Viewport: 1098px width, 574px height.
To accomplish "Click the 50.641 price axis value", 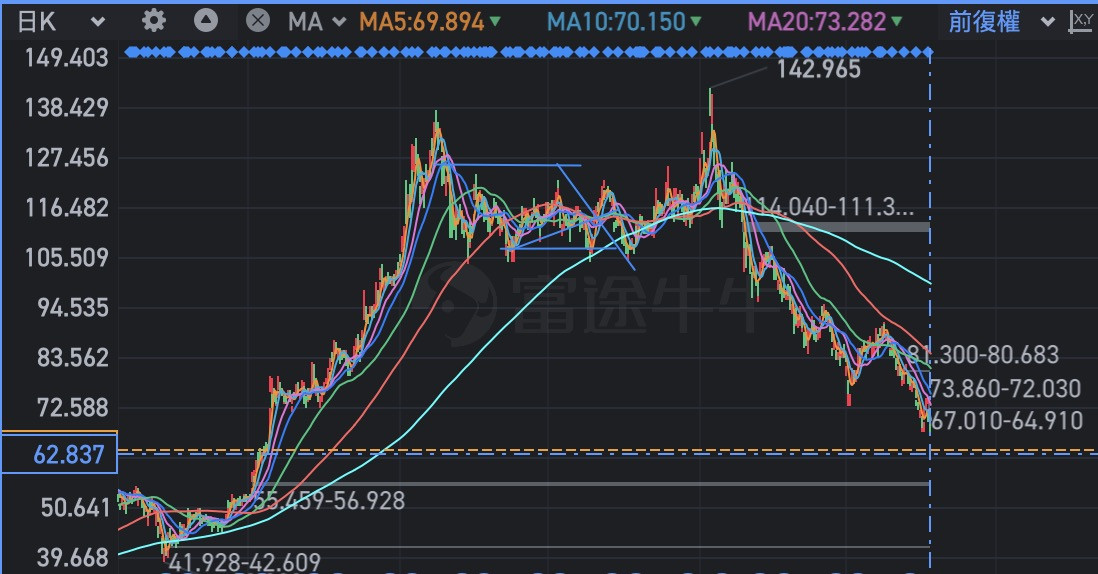I will [x=75, y=508].
